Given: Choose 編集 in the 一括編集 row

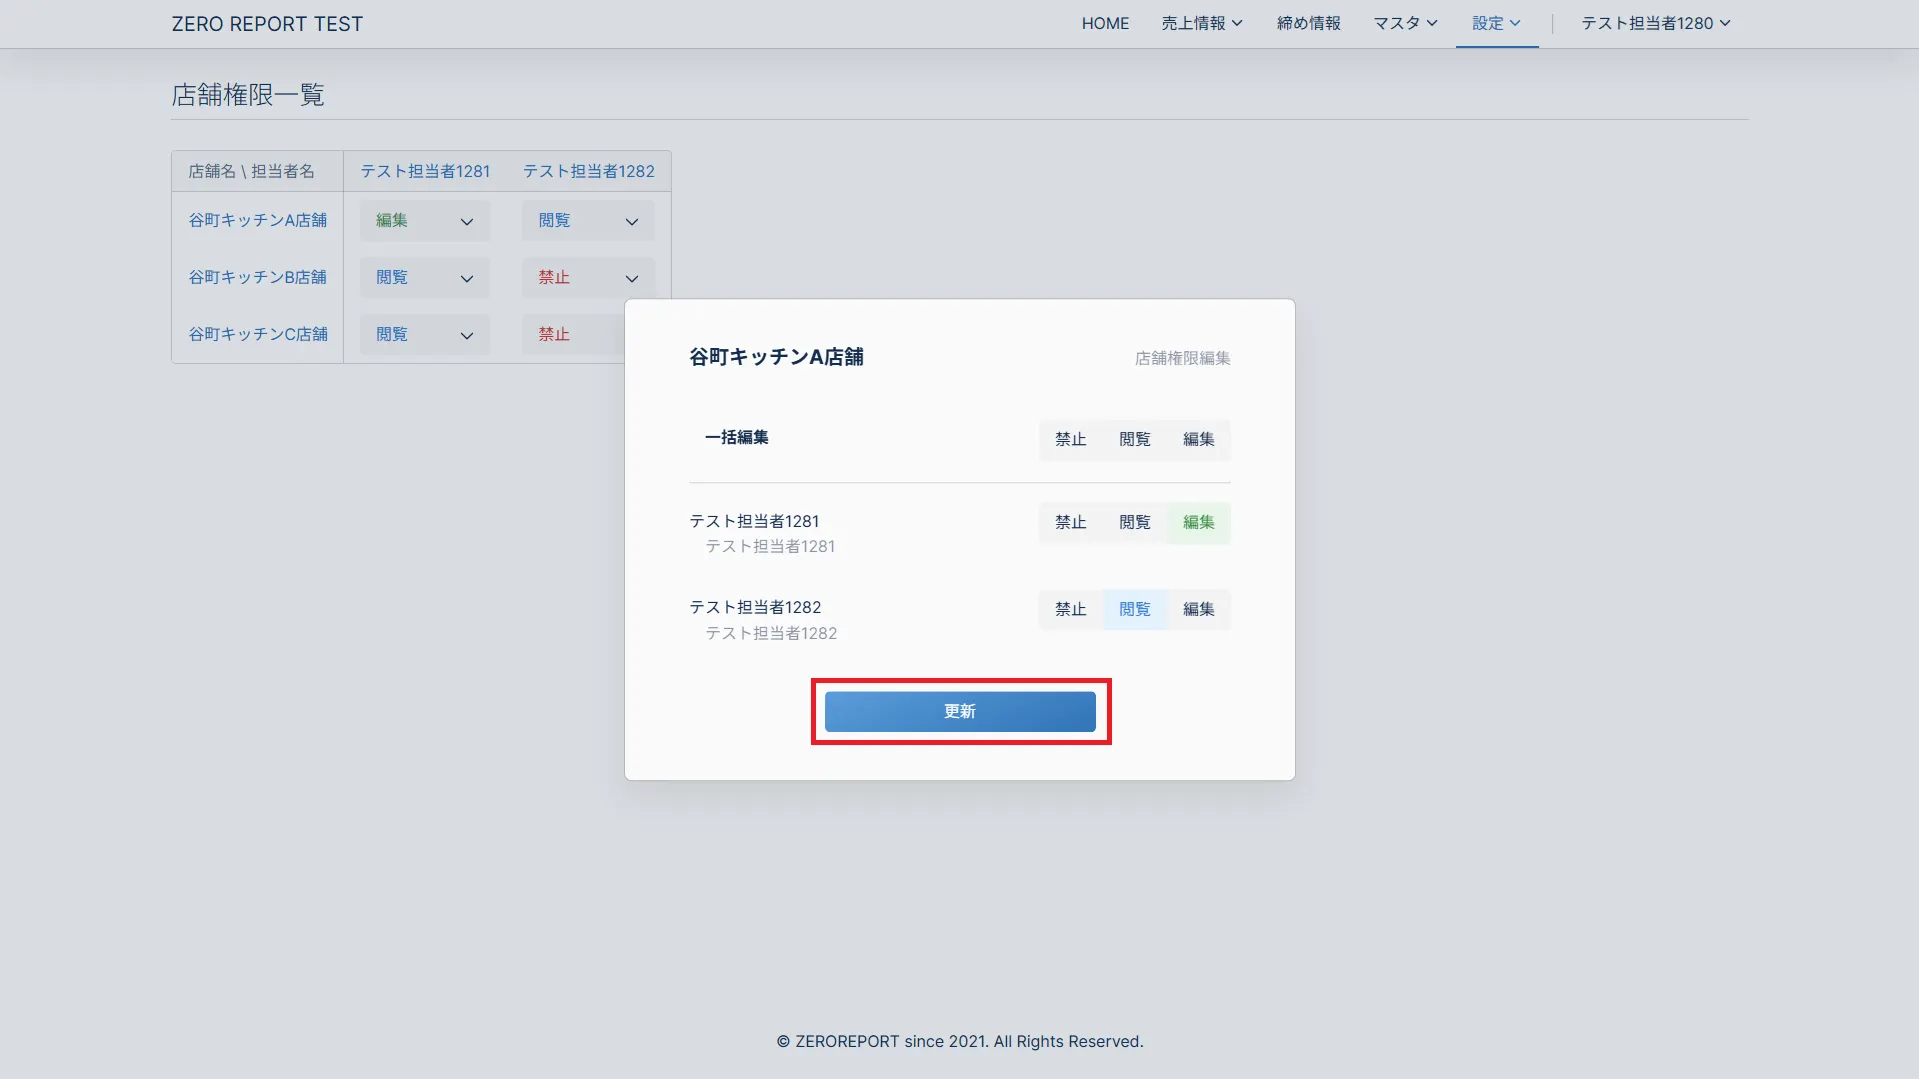Looking at the screenshot, I should click(1198, 439).
